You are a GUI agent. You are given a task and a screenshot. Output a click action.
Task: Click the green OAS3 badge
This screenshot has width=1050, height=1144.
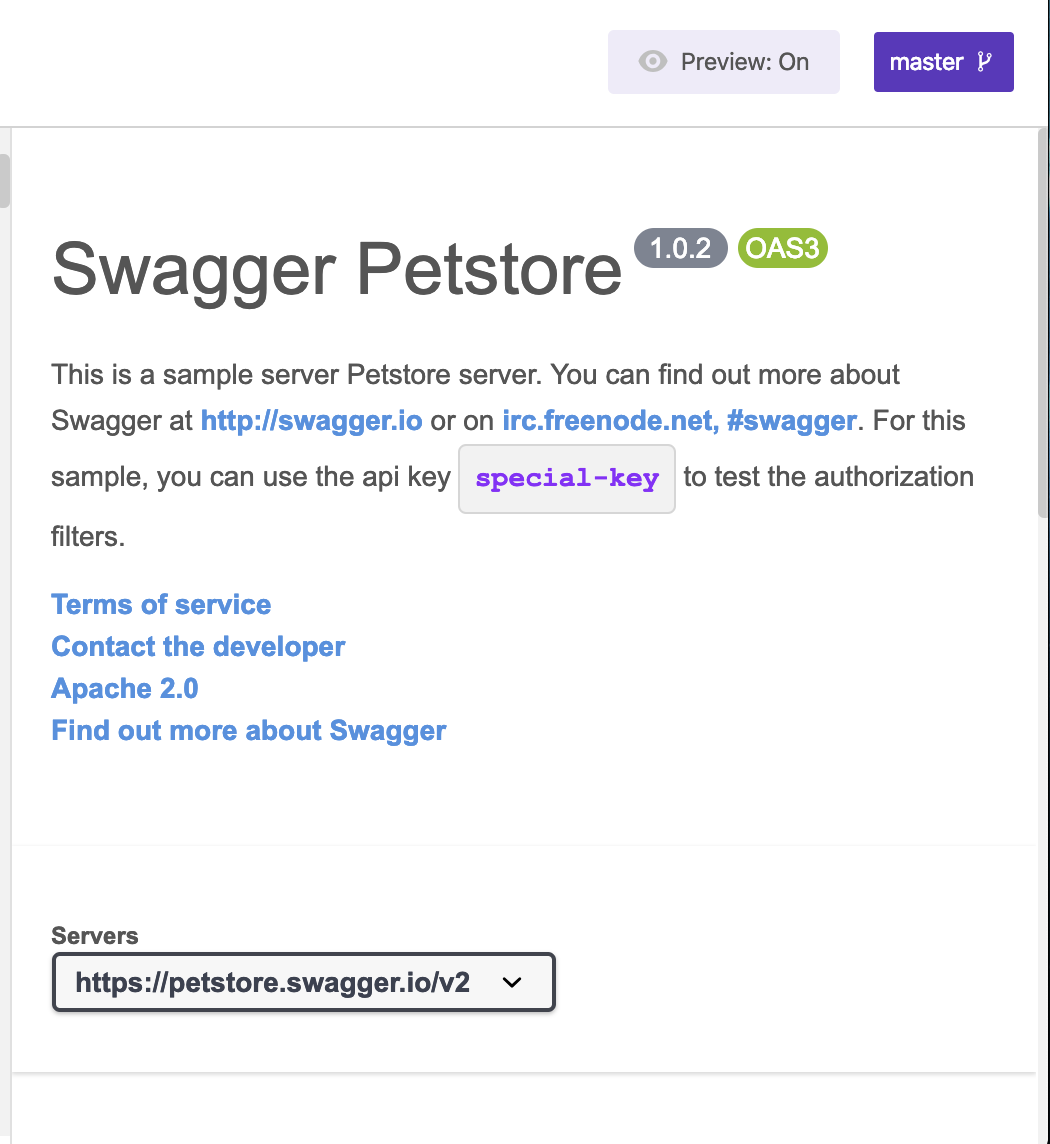783,248
